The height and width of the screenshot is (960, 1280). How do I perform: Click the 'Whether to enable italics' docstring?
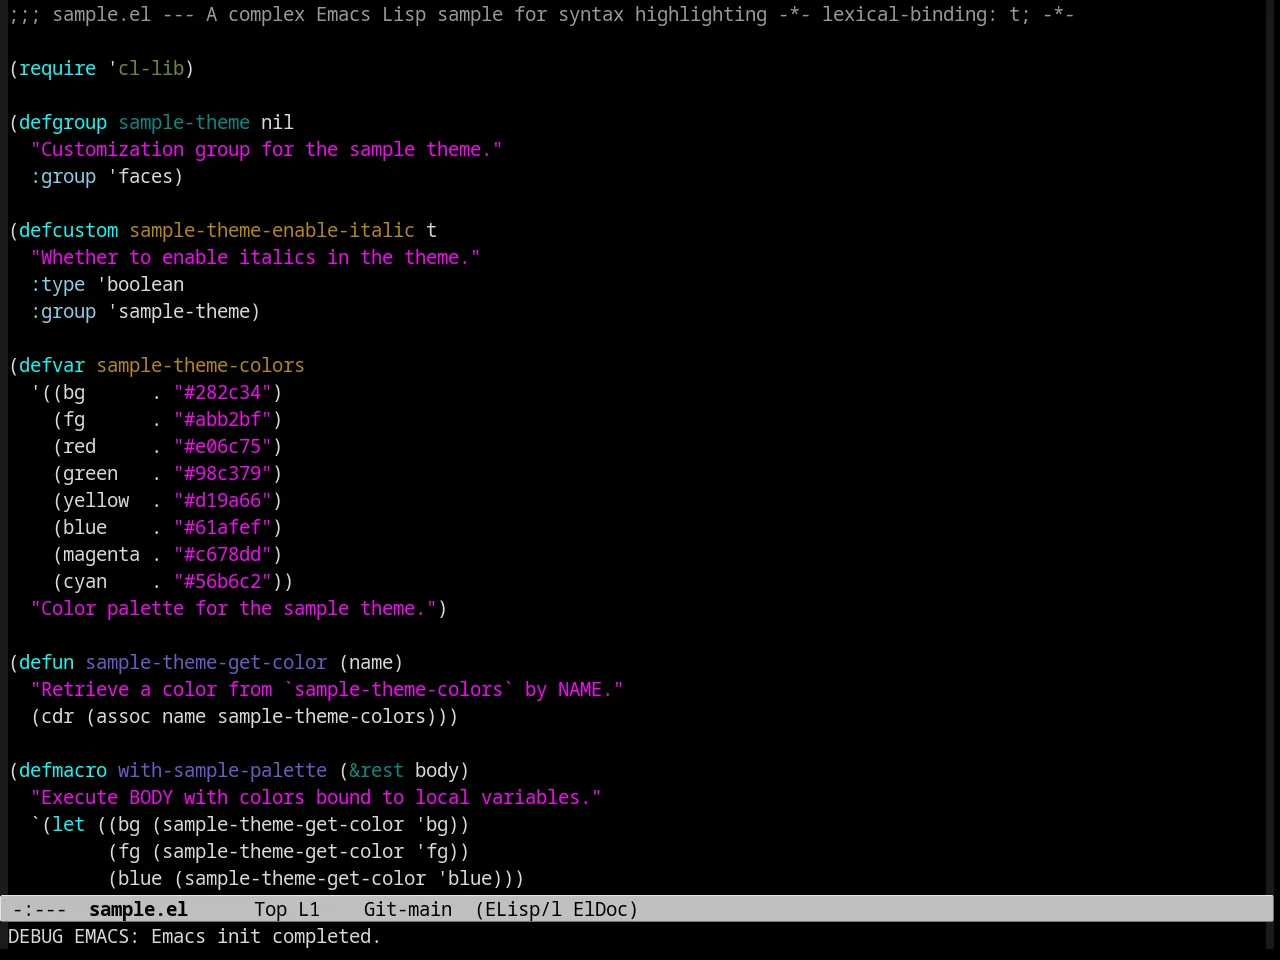(255, 257)
